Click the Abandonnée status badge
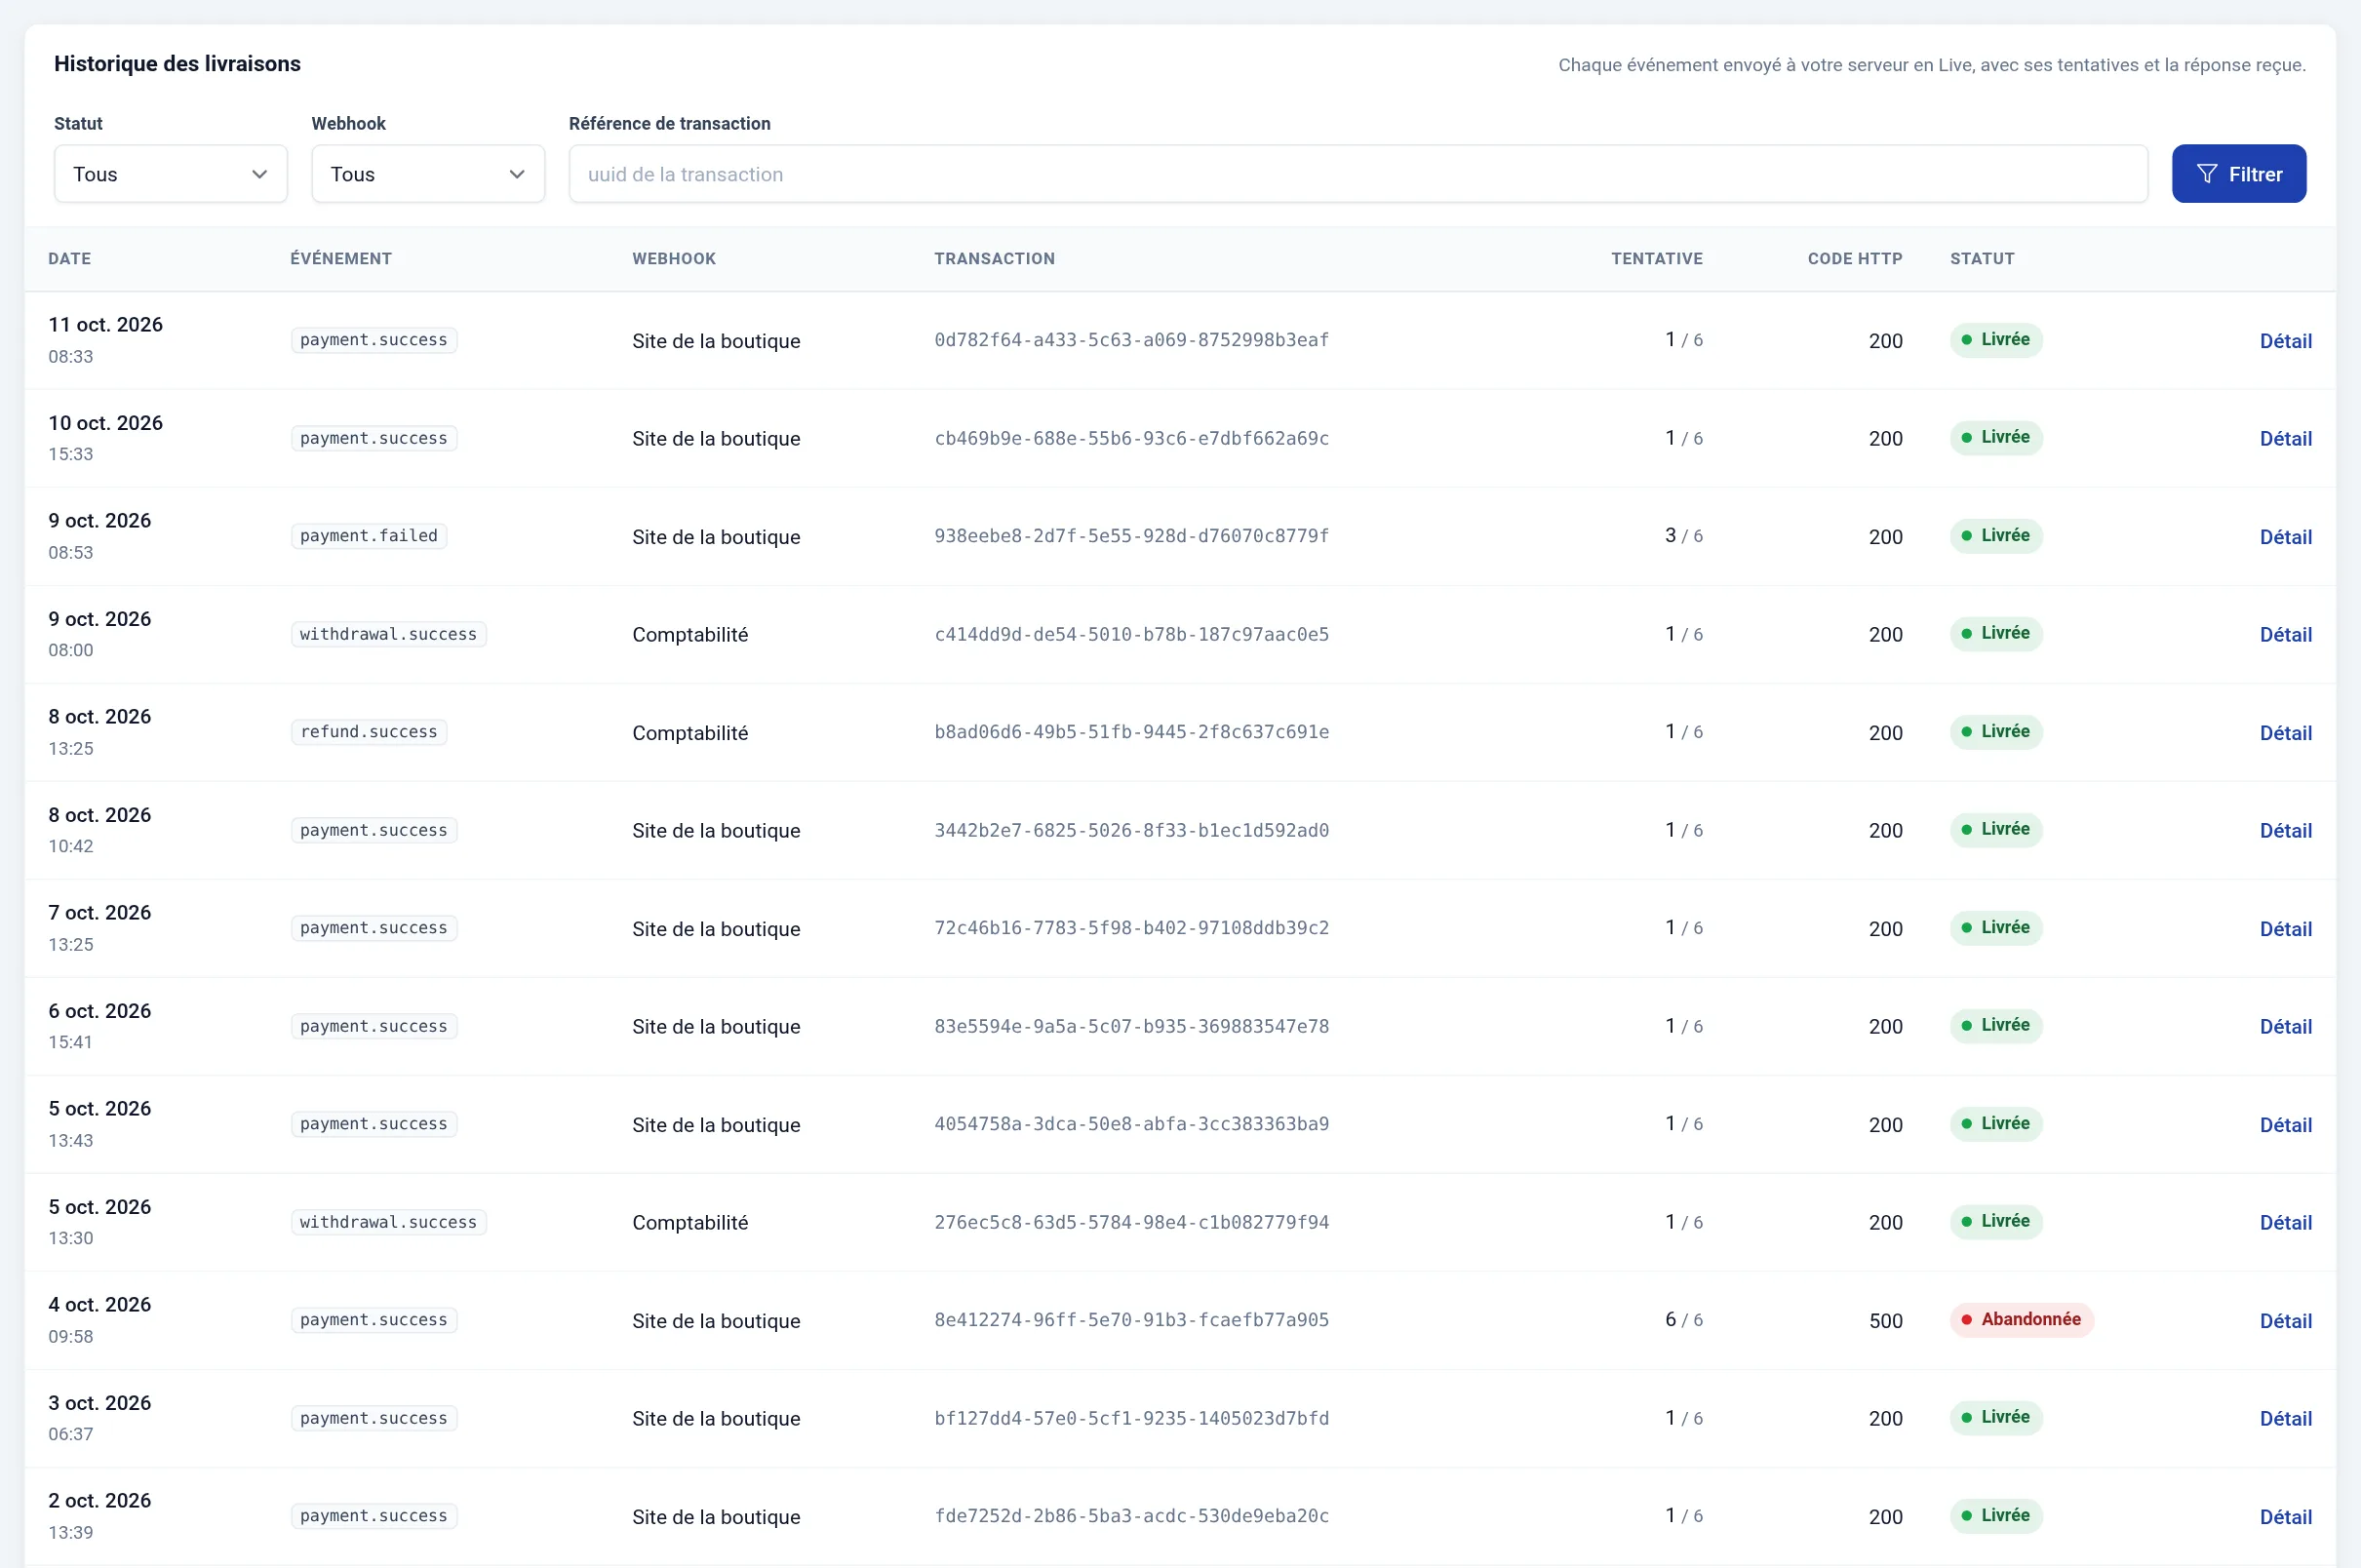 click(x=2021, y=1320)
